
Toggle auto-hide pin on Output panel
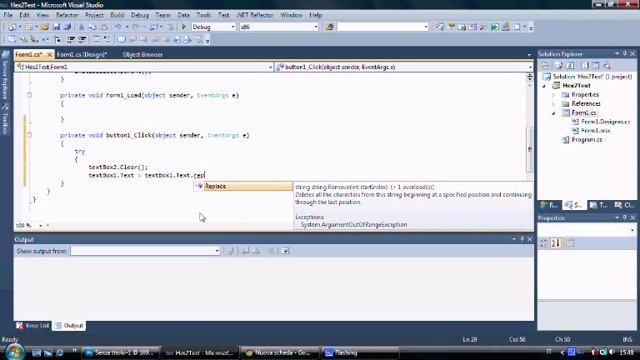click(522, 239)
